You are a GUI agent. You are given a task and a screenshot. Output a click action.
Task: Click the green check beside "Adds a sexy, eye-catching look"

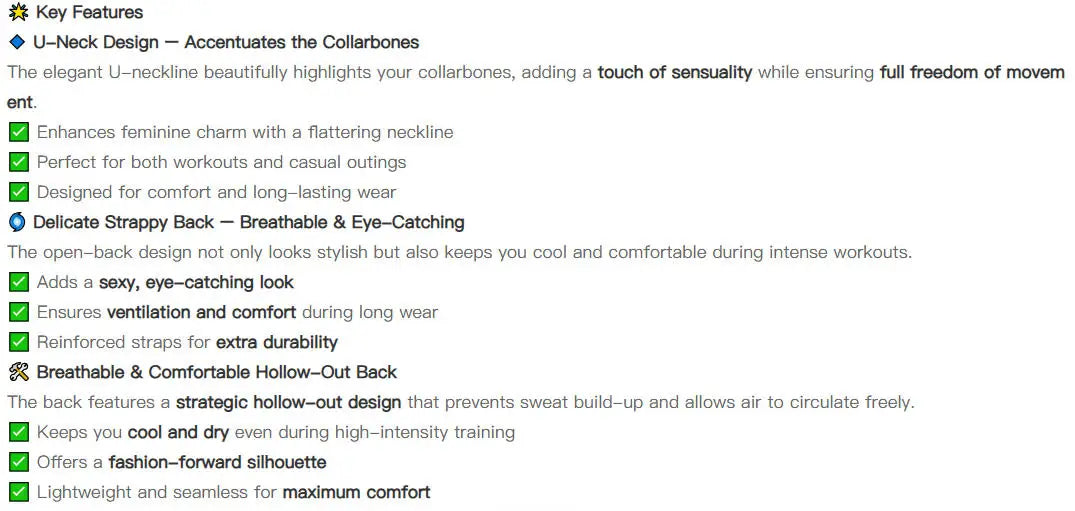coord(18,282)
